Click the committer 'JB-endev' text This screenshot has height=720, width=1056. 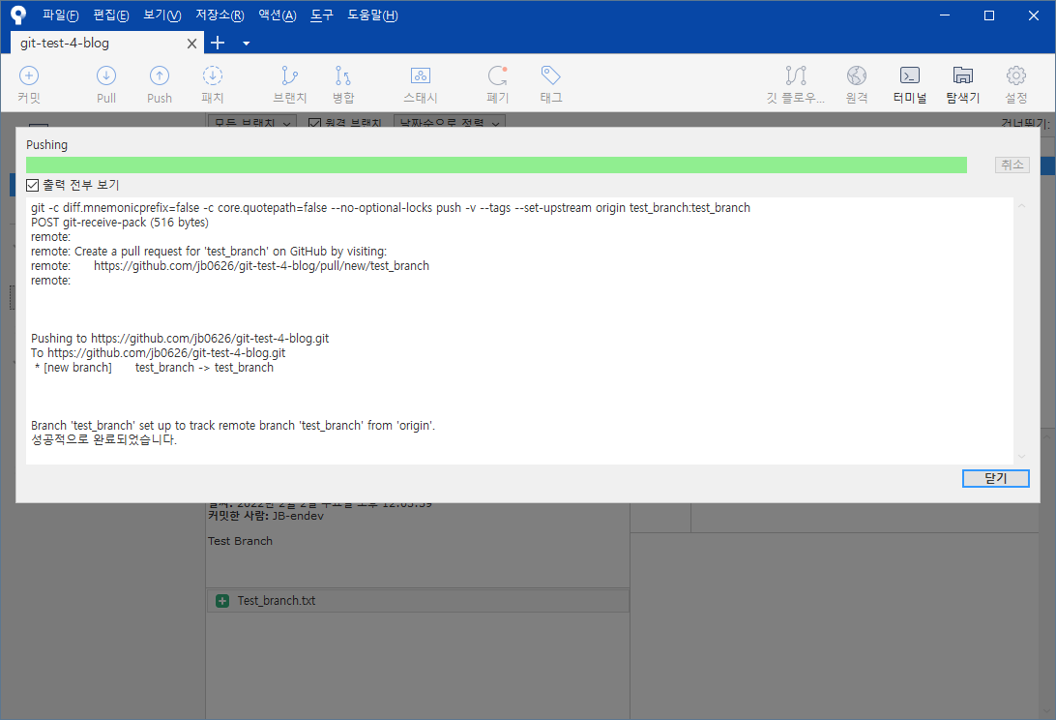click(x=298, y=516)
